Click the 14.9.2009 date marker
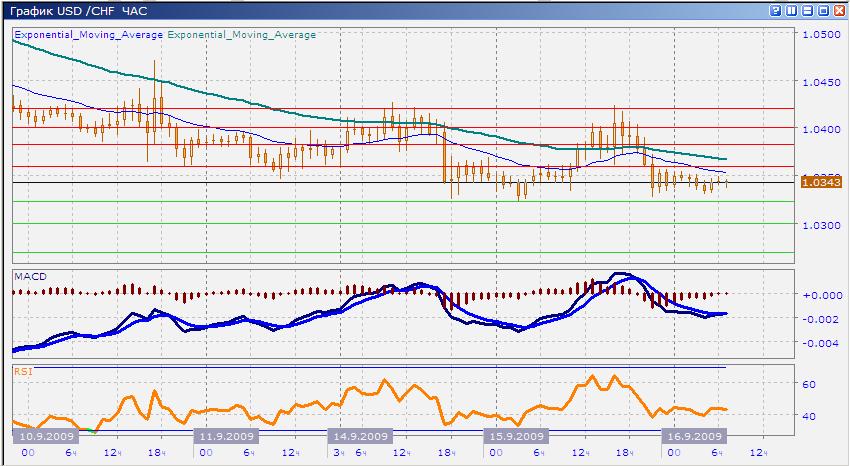This screenshot has height=466, width=850. tap(359, 437)
